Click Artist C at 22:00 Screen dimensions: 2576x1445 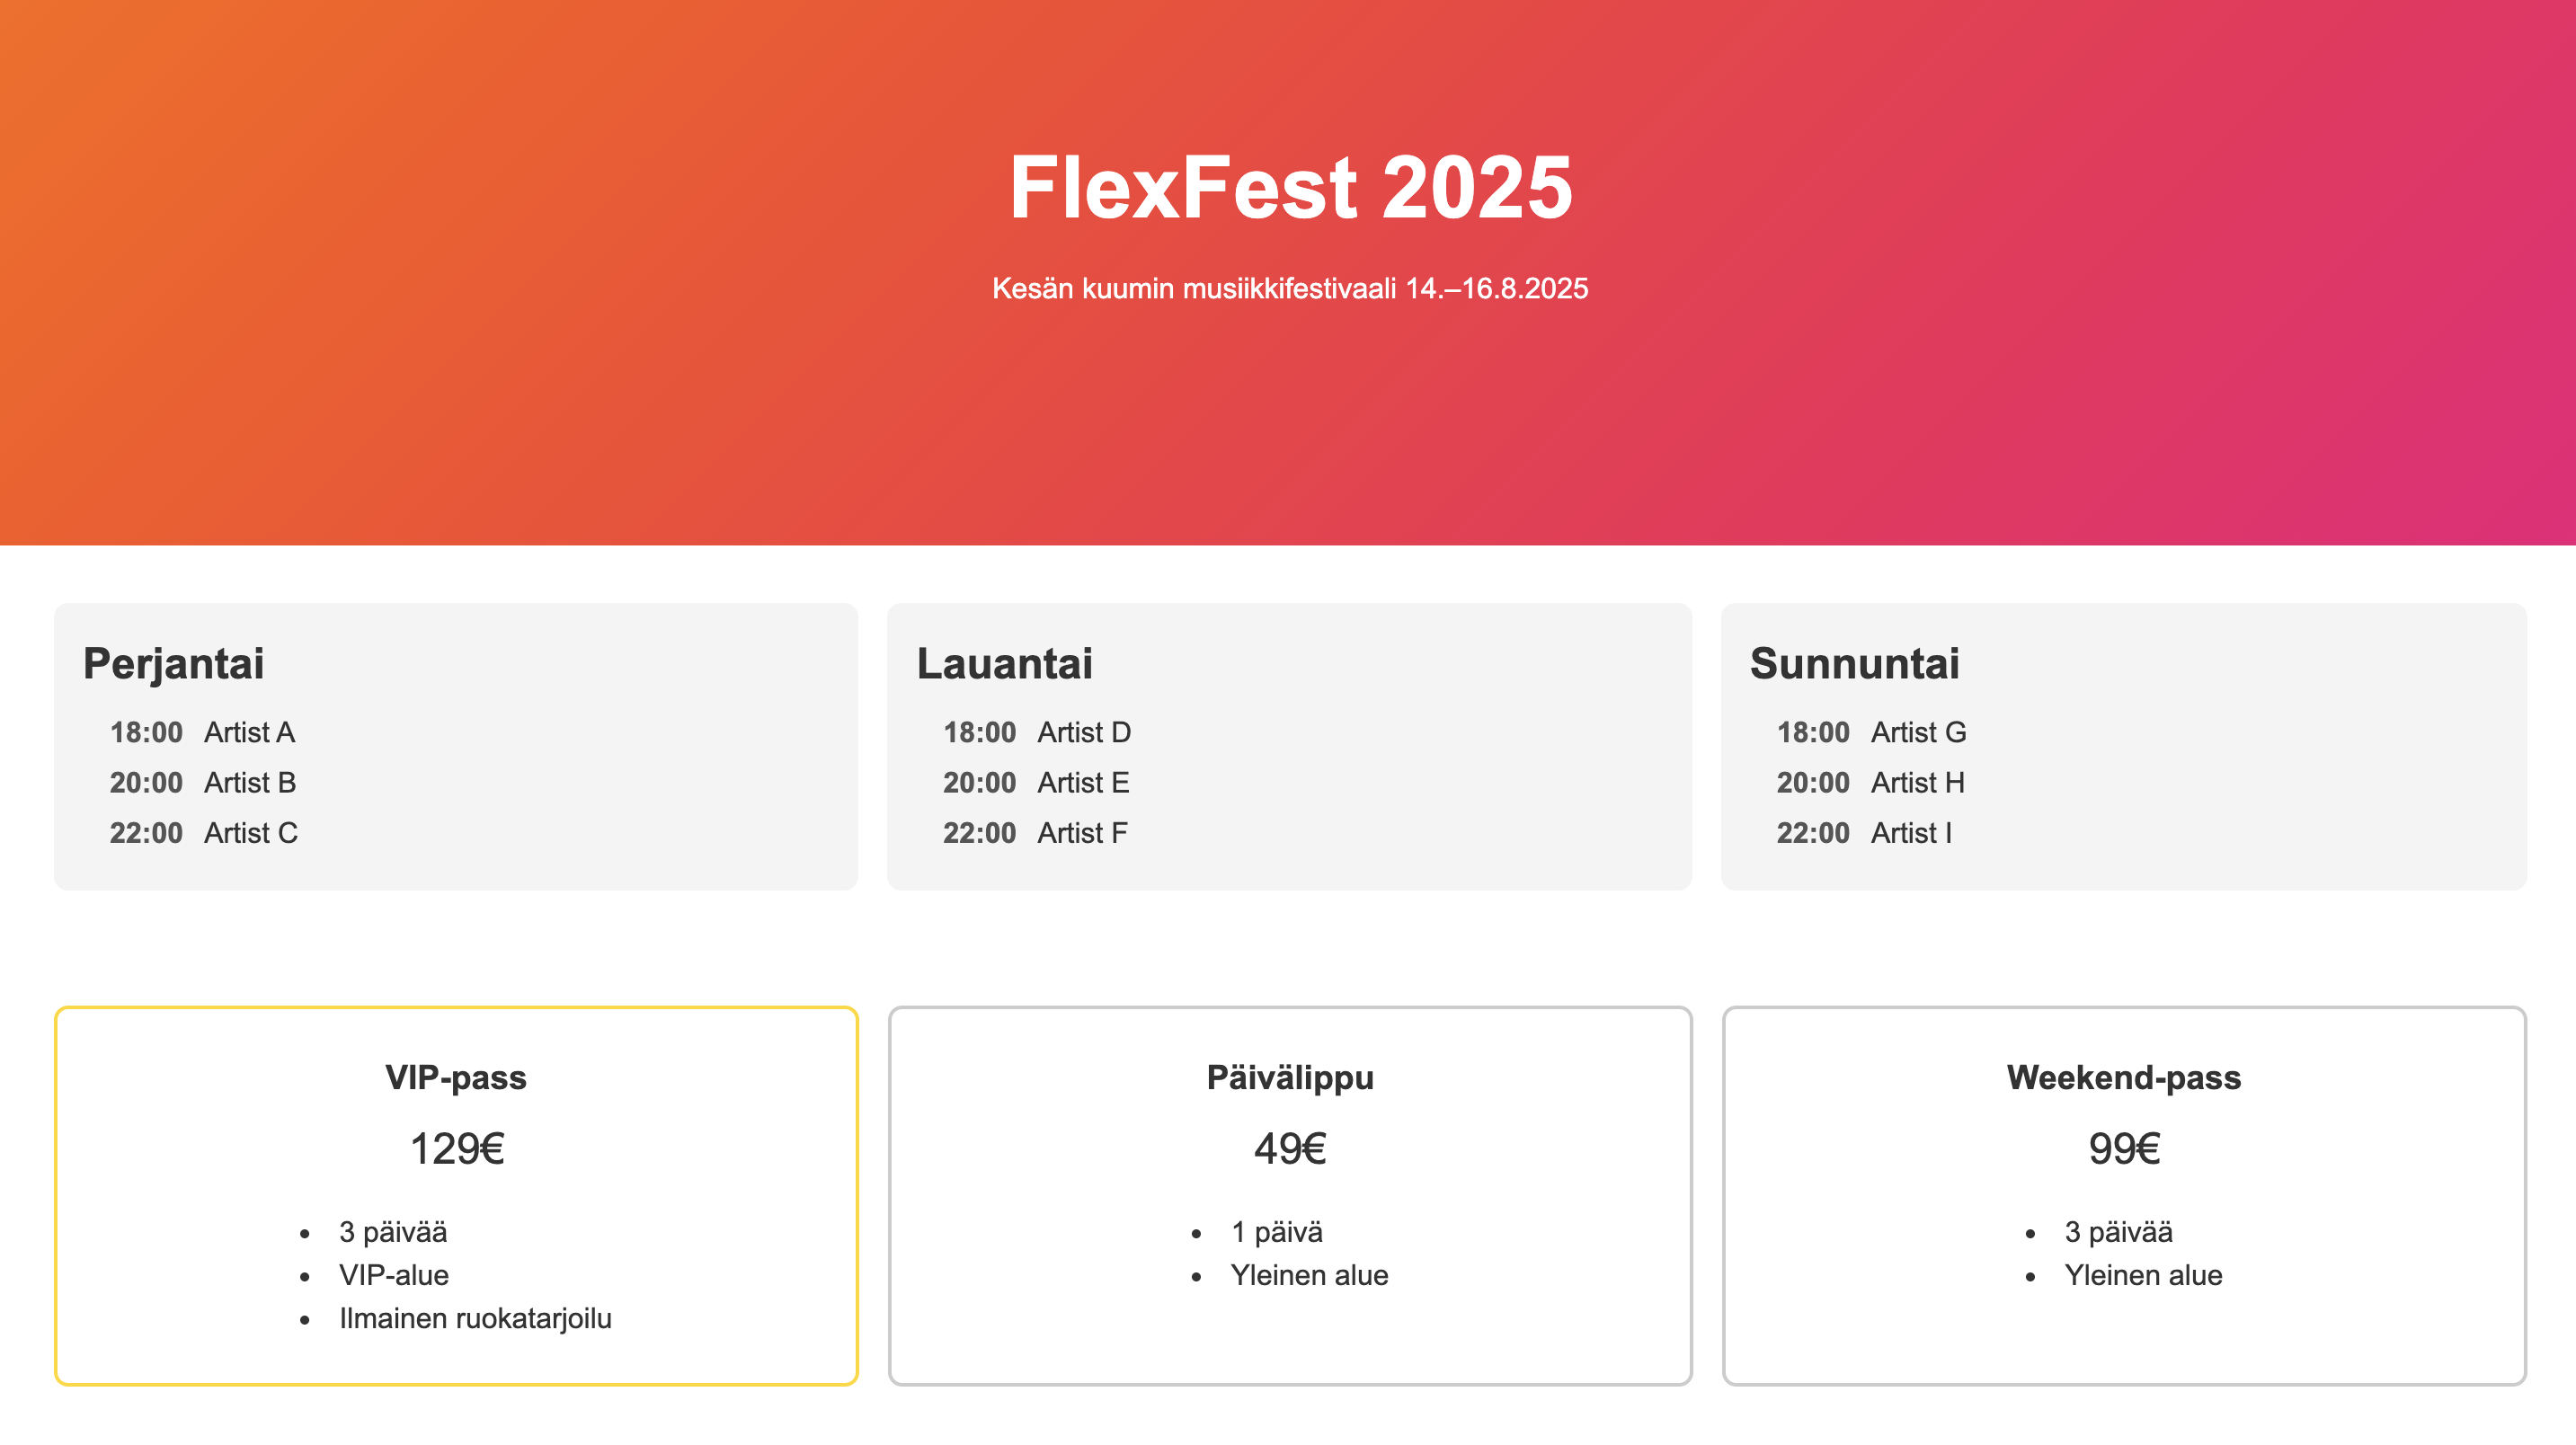pyautogui.click(x=250, y=832)
